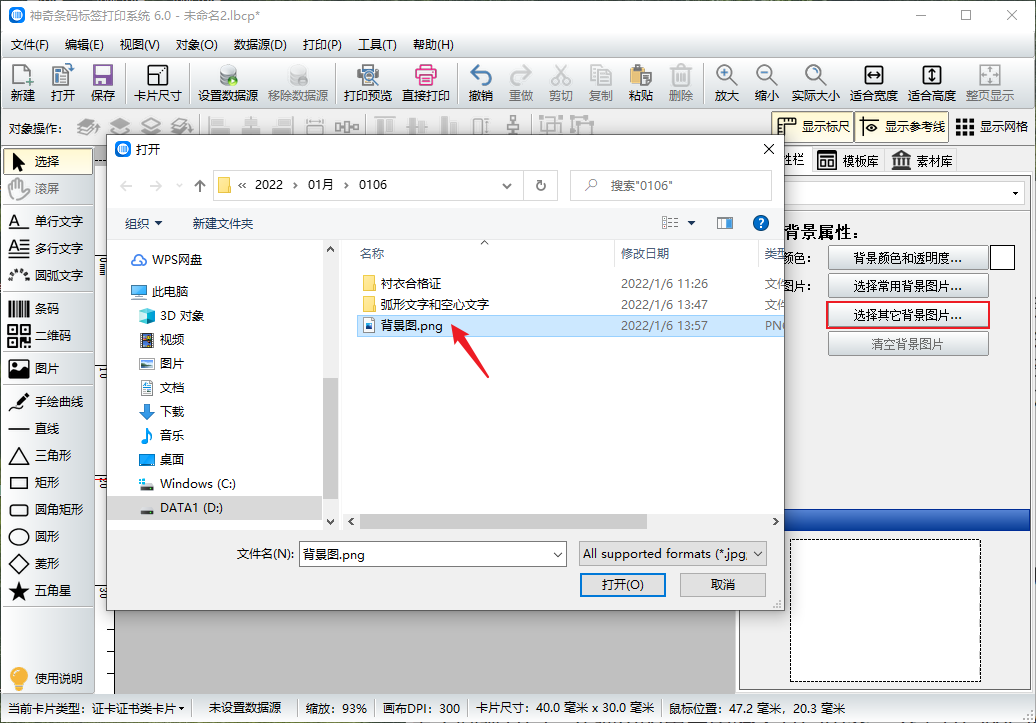This screenshot has width=1036, height=723.
Task: Click 选择常用背景图片 button
Action: pos(908,286)
